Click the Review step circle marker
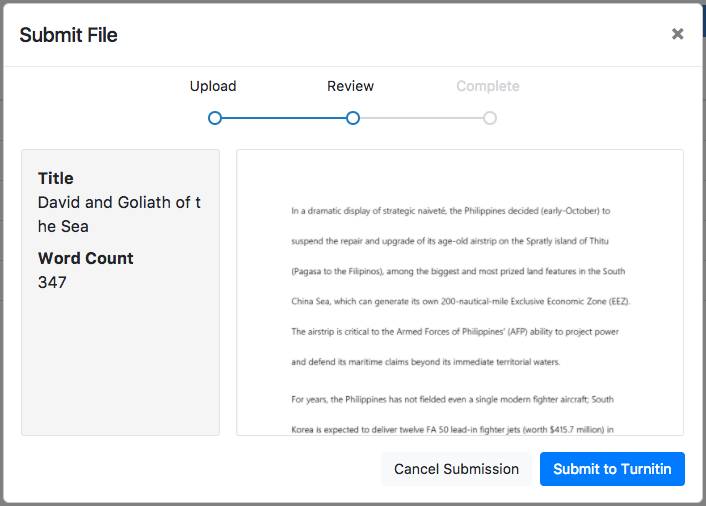Viewport: 706px width, 506px height. point(352,118)
